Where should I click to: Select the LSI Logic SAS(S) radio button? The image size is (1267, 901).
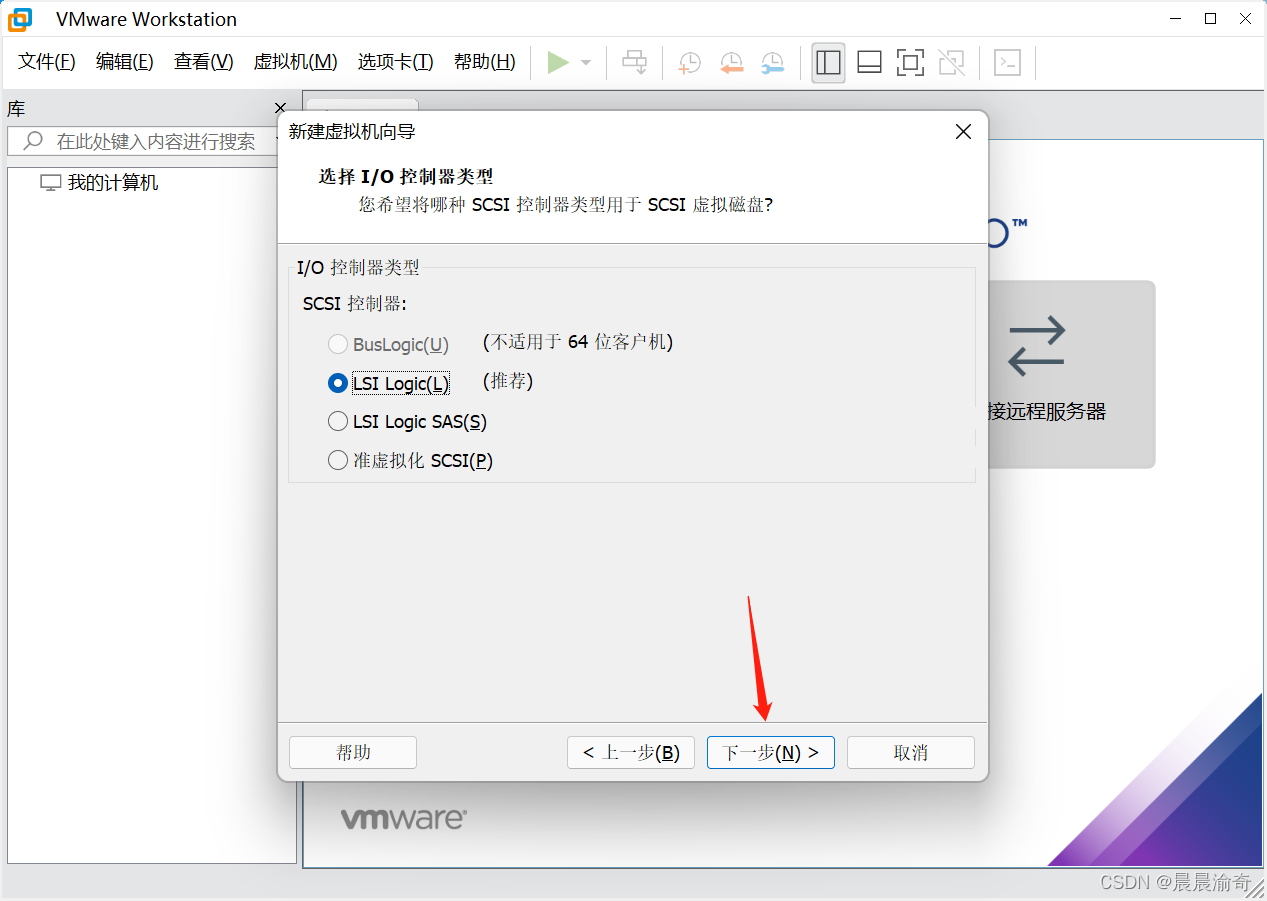click(x=338, y=422)
